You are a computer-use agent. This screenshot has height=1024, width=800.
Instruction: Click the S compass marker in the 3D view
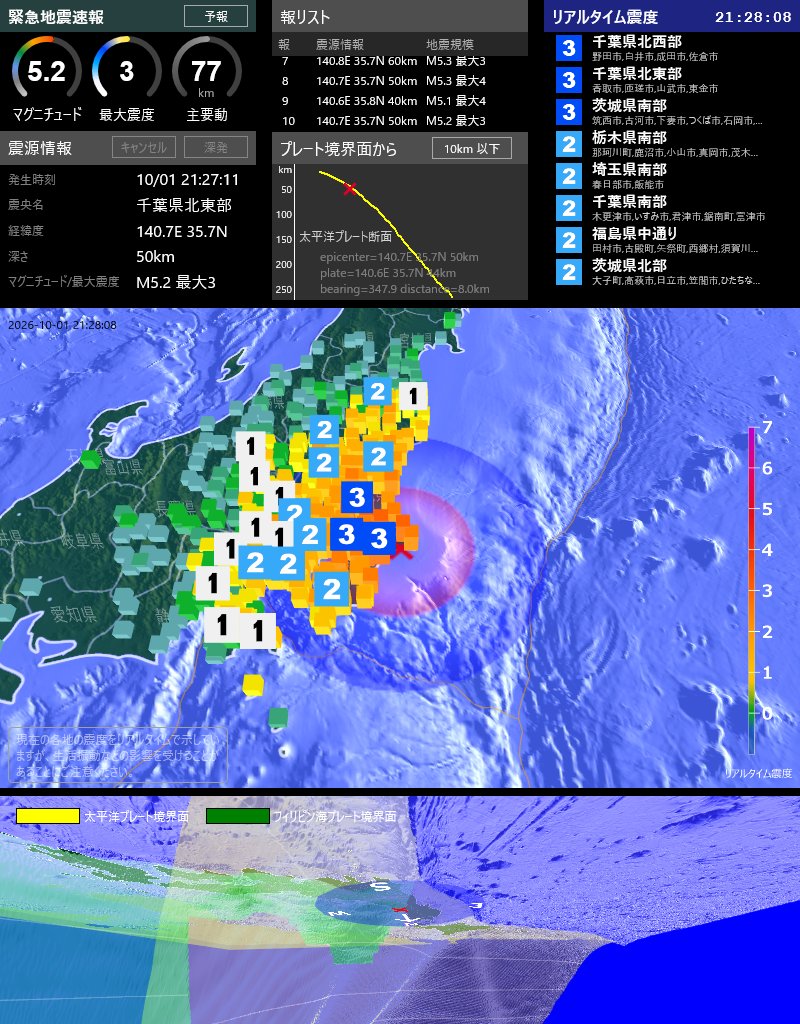click(379, 886)
